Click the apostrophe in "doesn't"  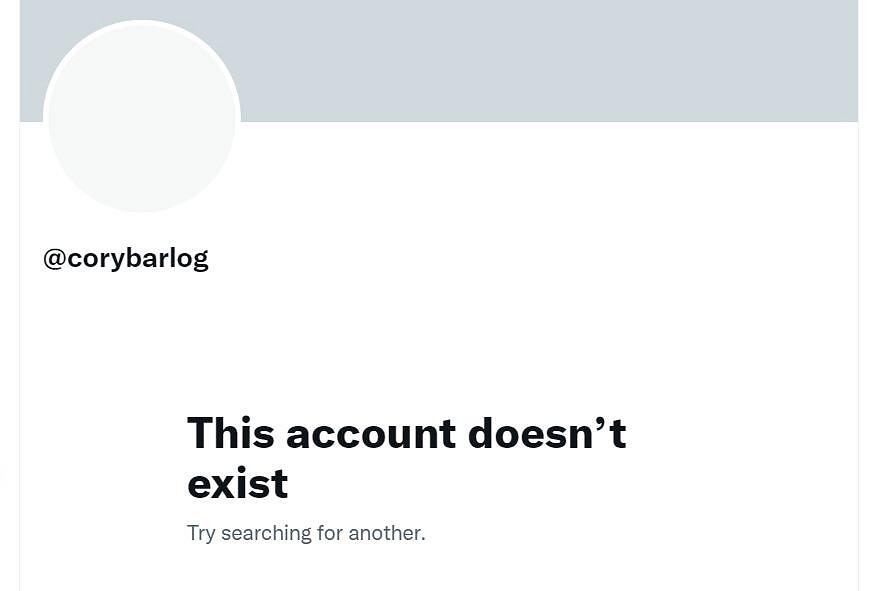coord(601,423)
